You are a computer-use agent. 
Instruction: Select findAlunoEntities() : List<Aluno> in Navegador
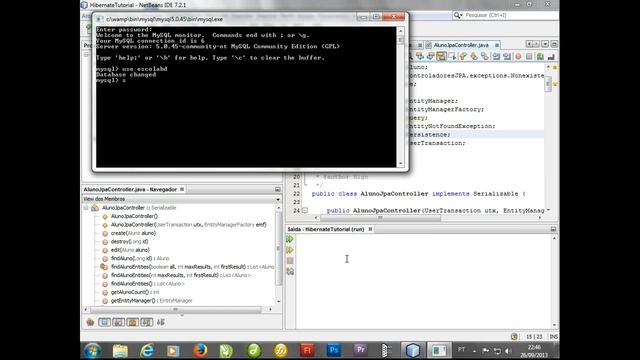147,284
